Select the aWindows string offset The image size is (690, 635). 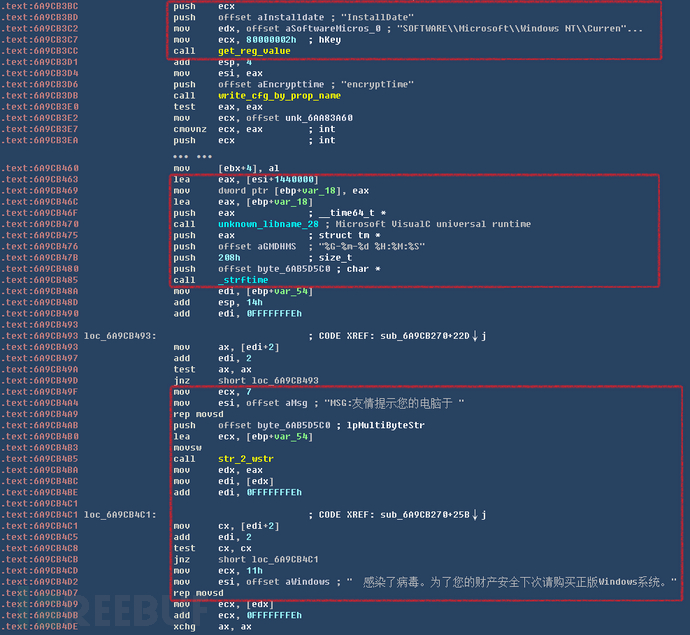[307, 582]
